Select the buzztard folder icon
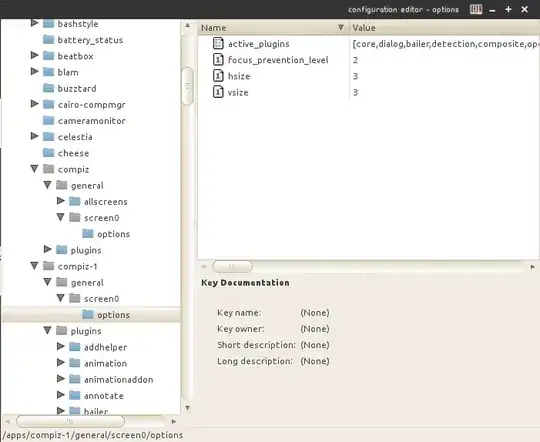Screen dimensions: 540x442 coord(49,88)
